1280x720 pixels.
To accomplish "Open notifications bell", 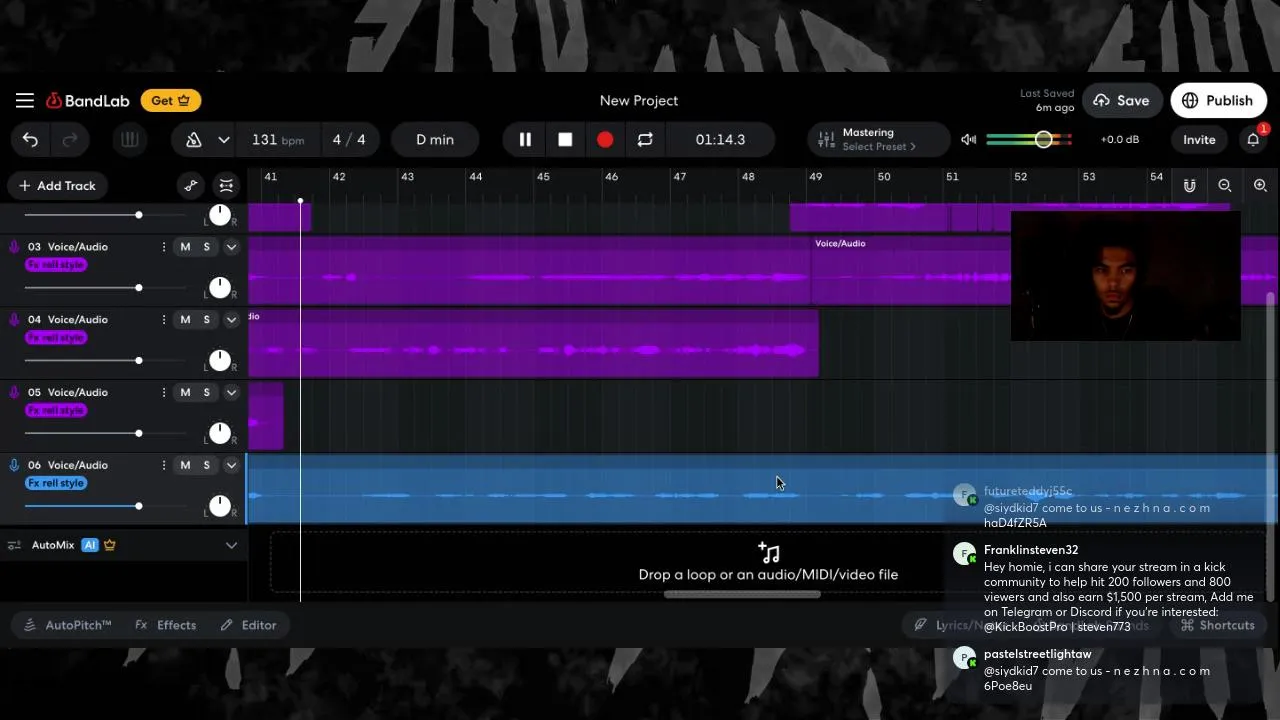I will coord(1253,140).
